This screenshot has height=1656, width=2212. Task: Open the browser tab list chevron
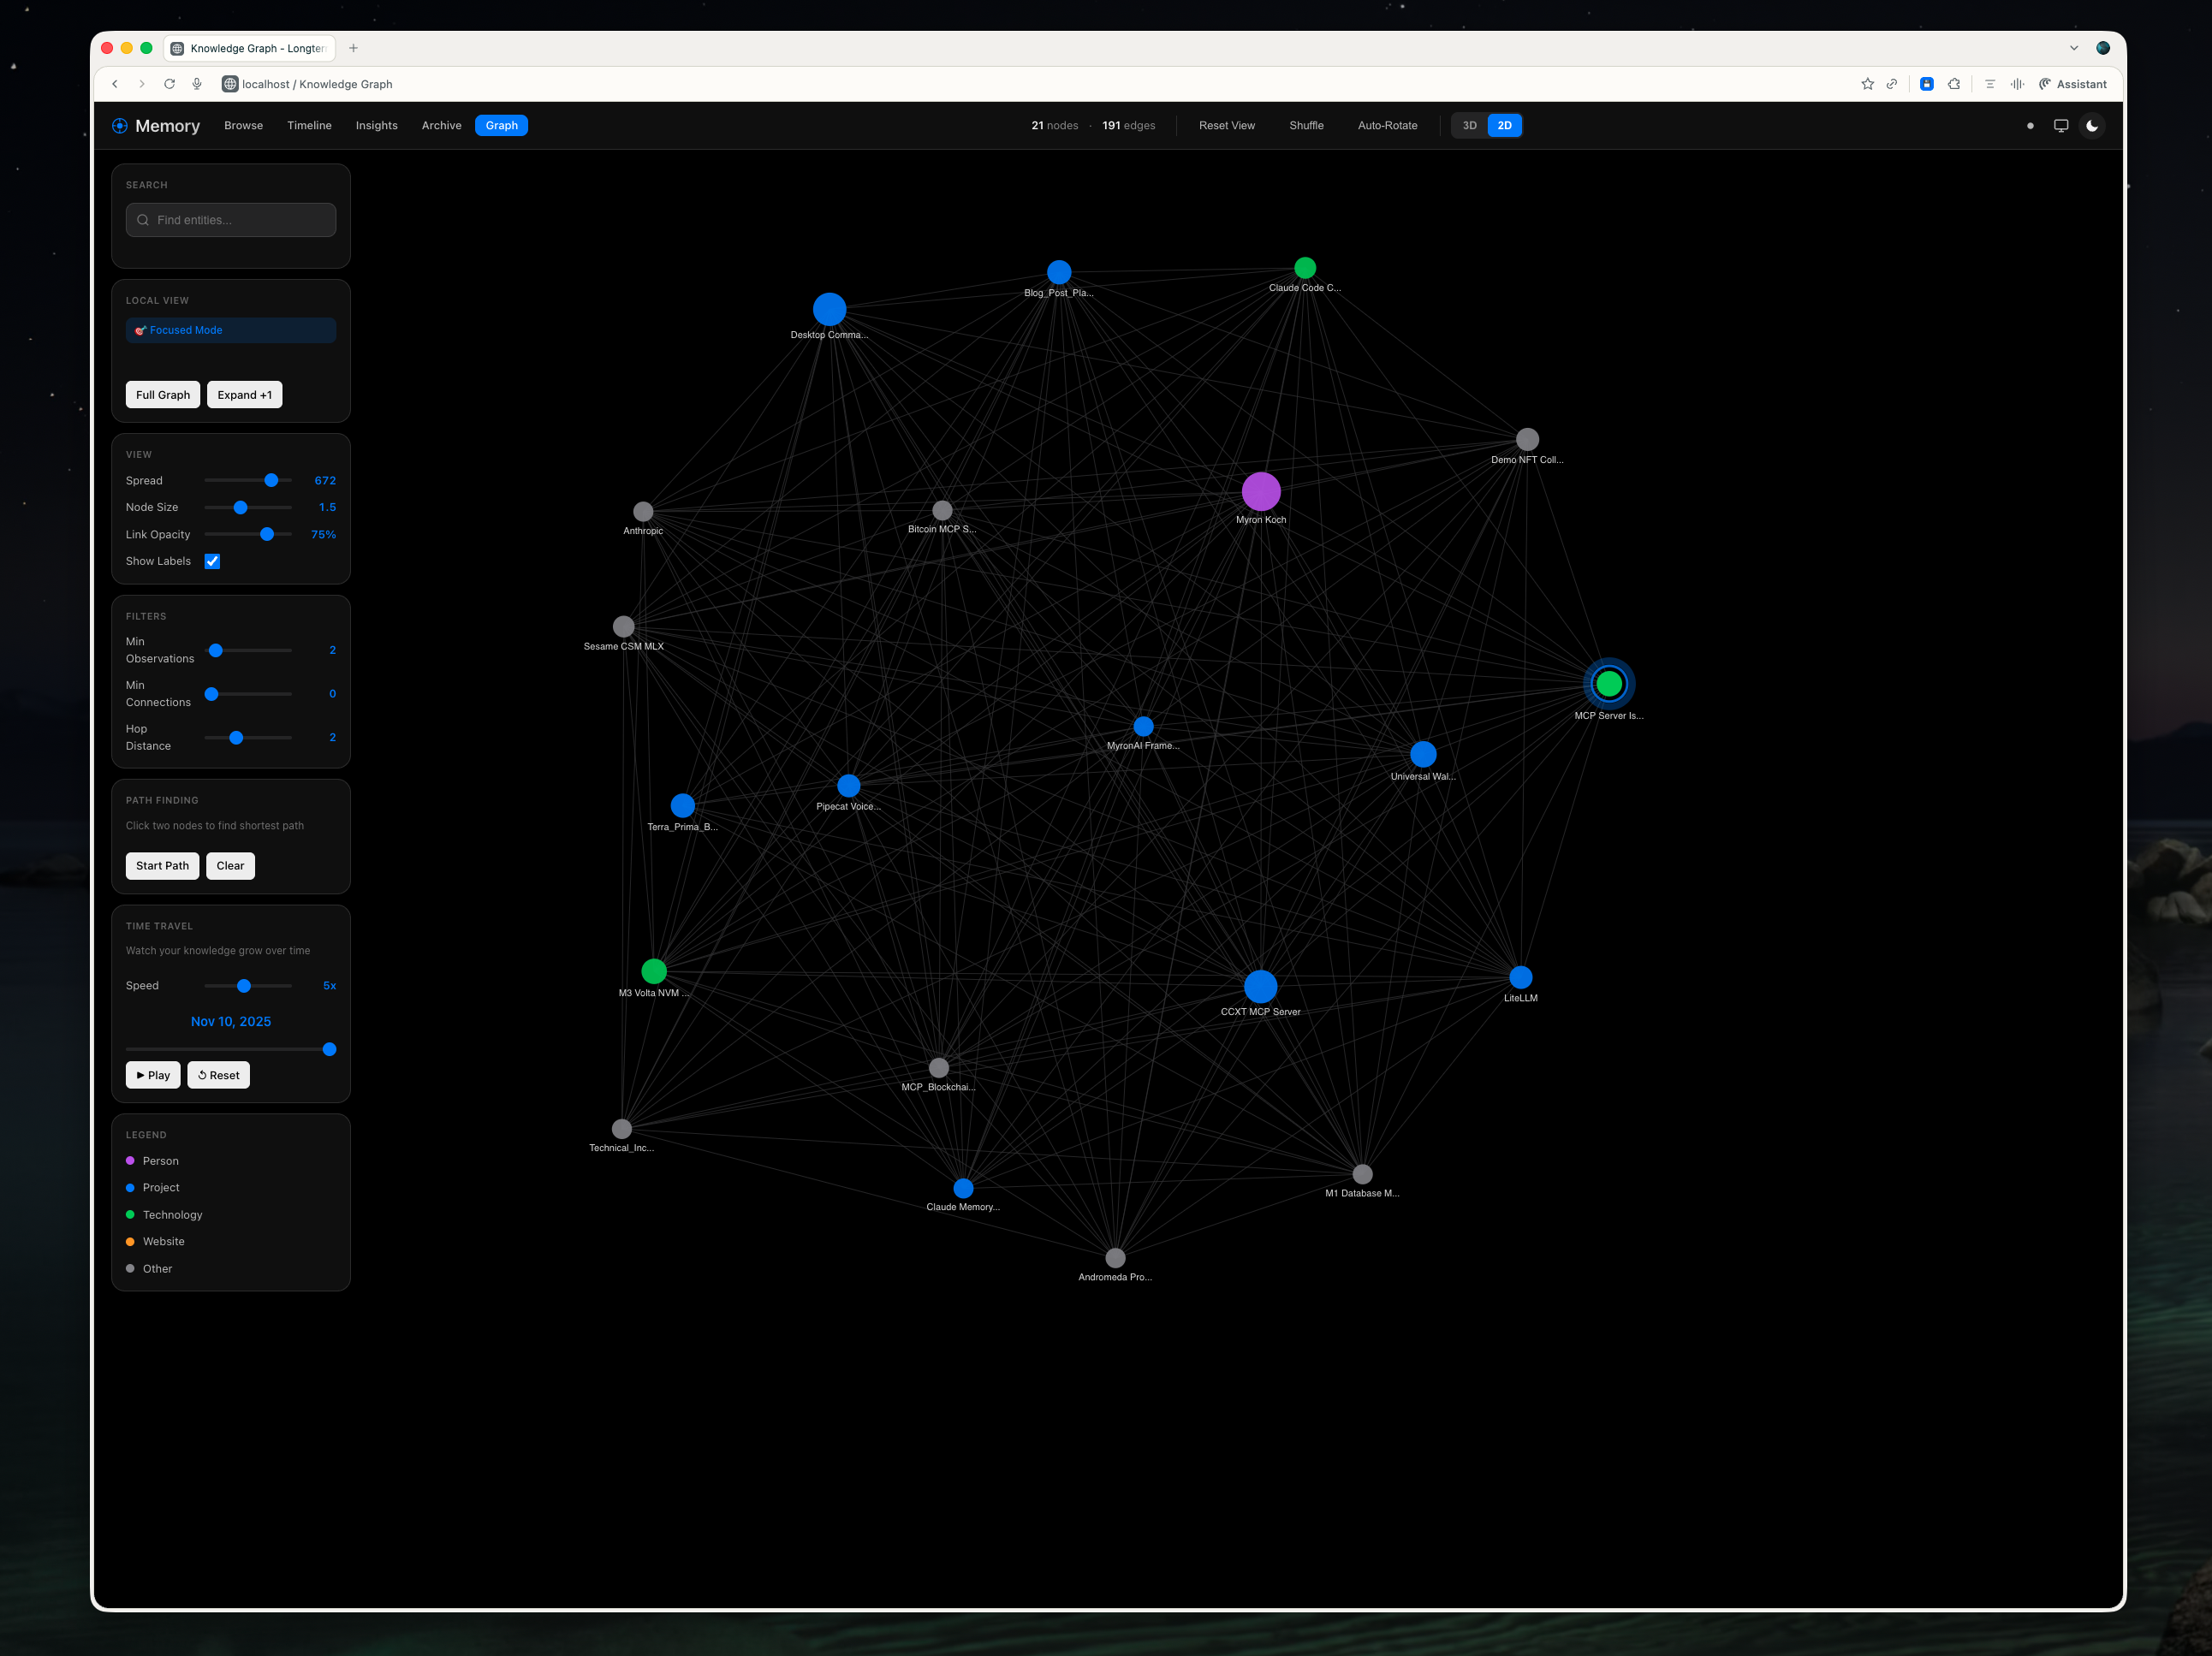click(2074, 47)
